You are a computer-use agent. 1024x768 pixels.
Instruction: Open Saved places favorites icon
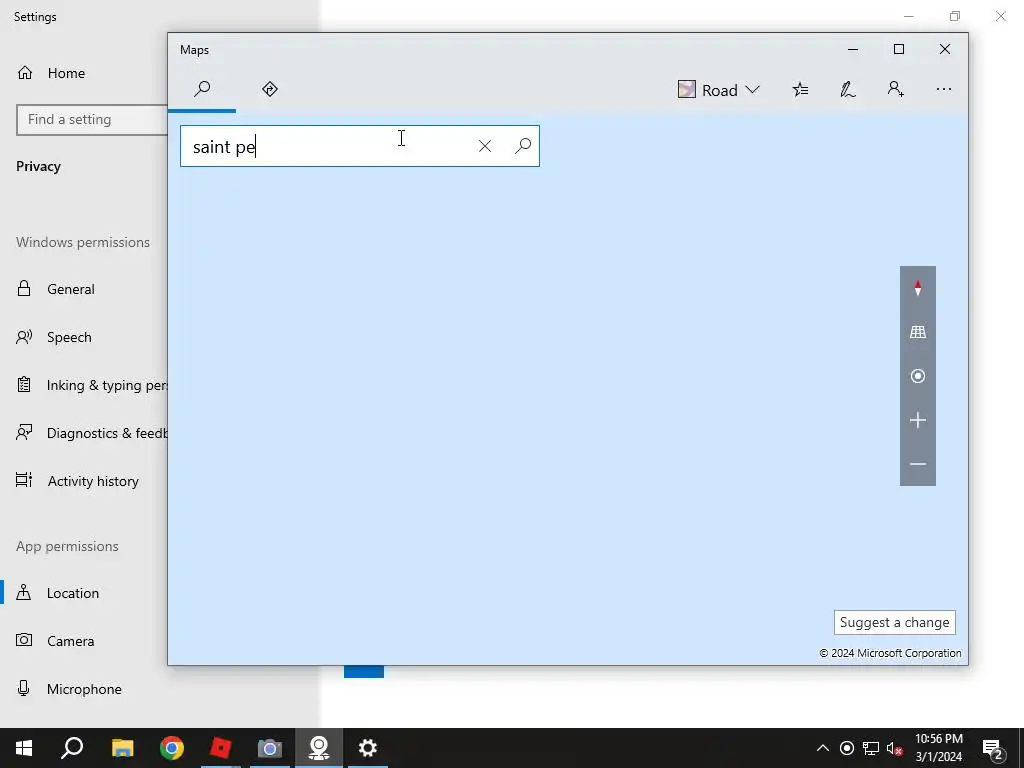801,89
